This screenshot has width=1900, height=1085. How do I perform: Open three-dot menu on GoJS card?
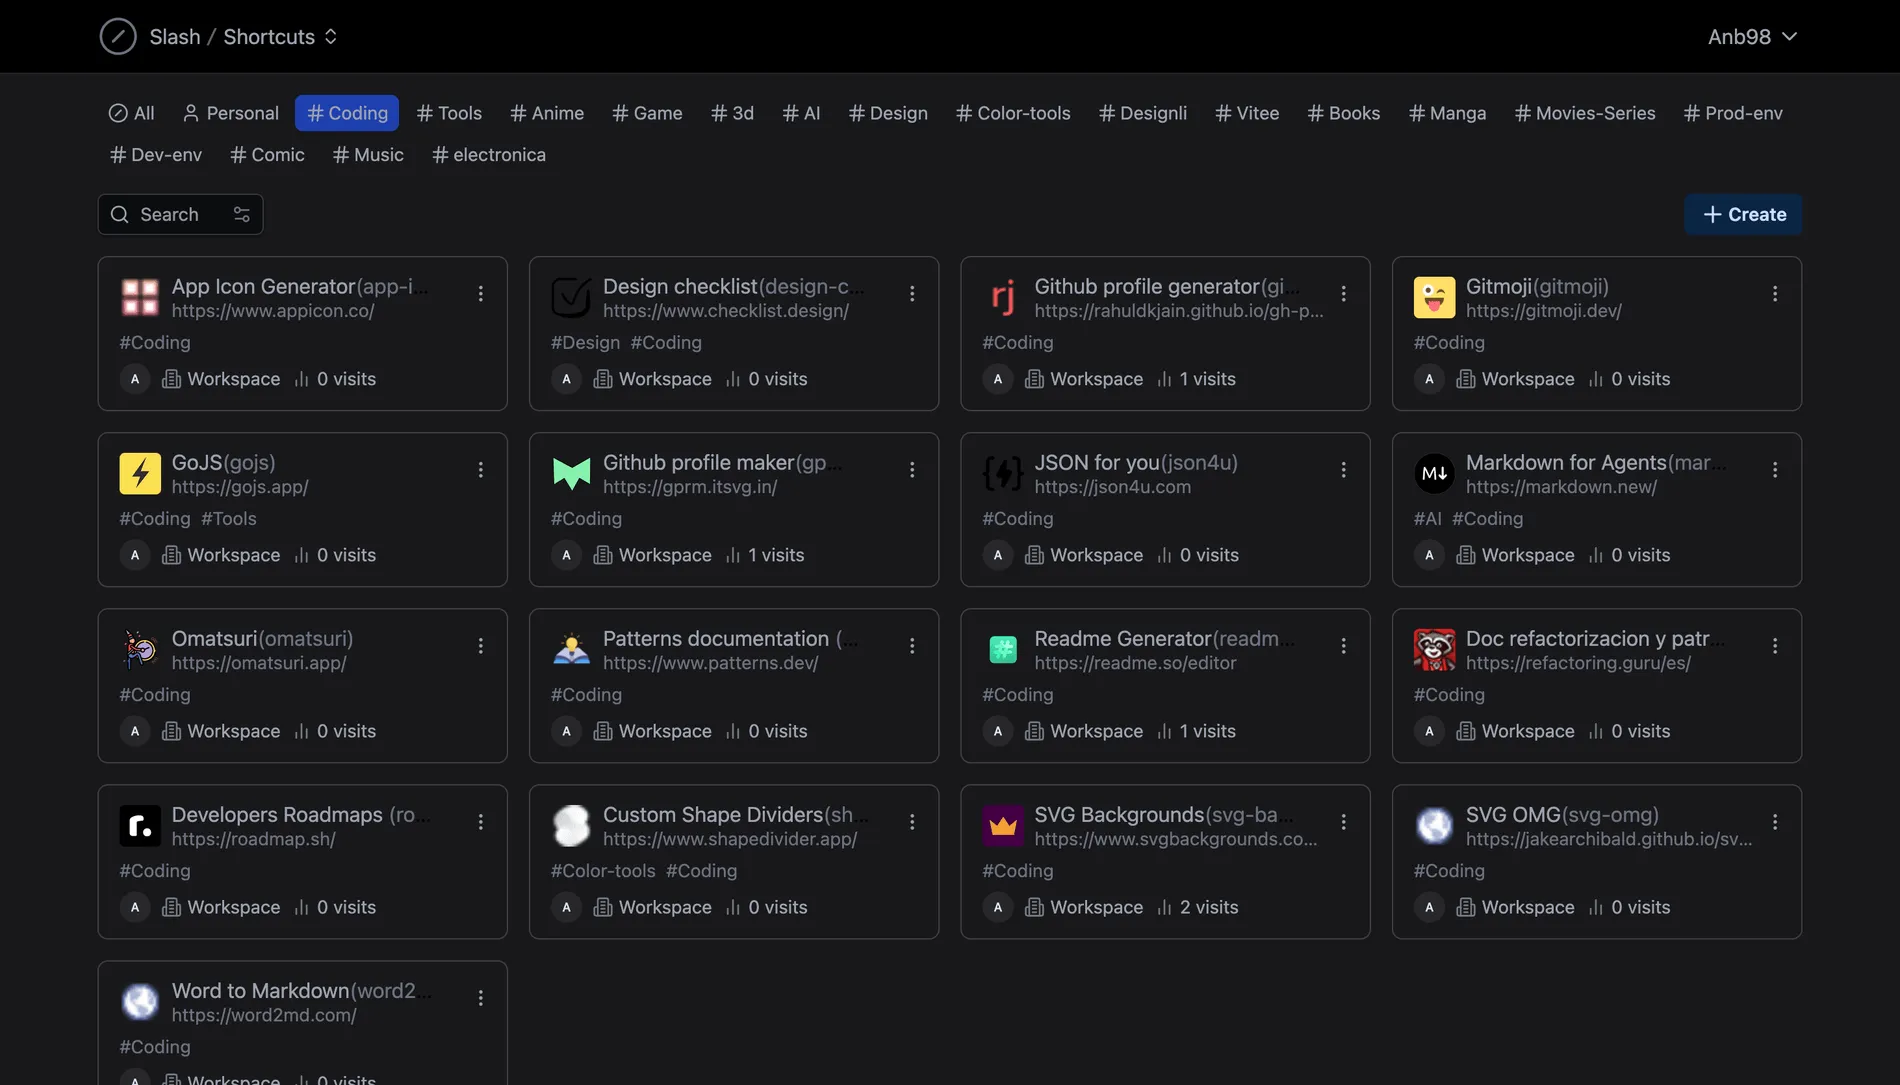481,470
